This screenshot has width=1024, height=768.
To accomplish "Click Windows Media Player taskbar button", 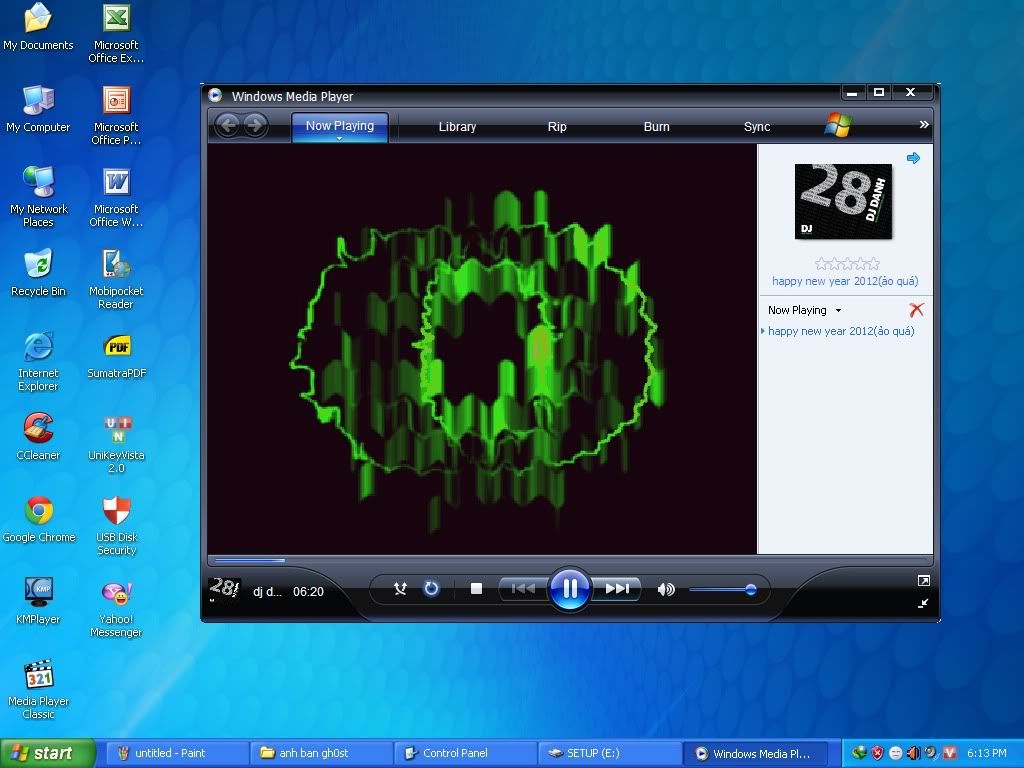I will pos(756,753).
